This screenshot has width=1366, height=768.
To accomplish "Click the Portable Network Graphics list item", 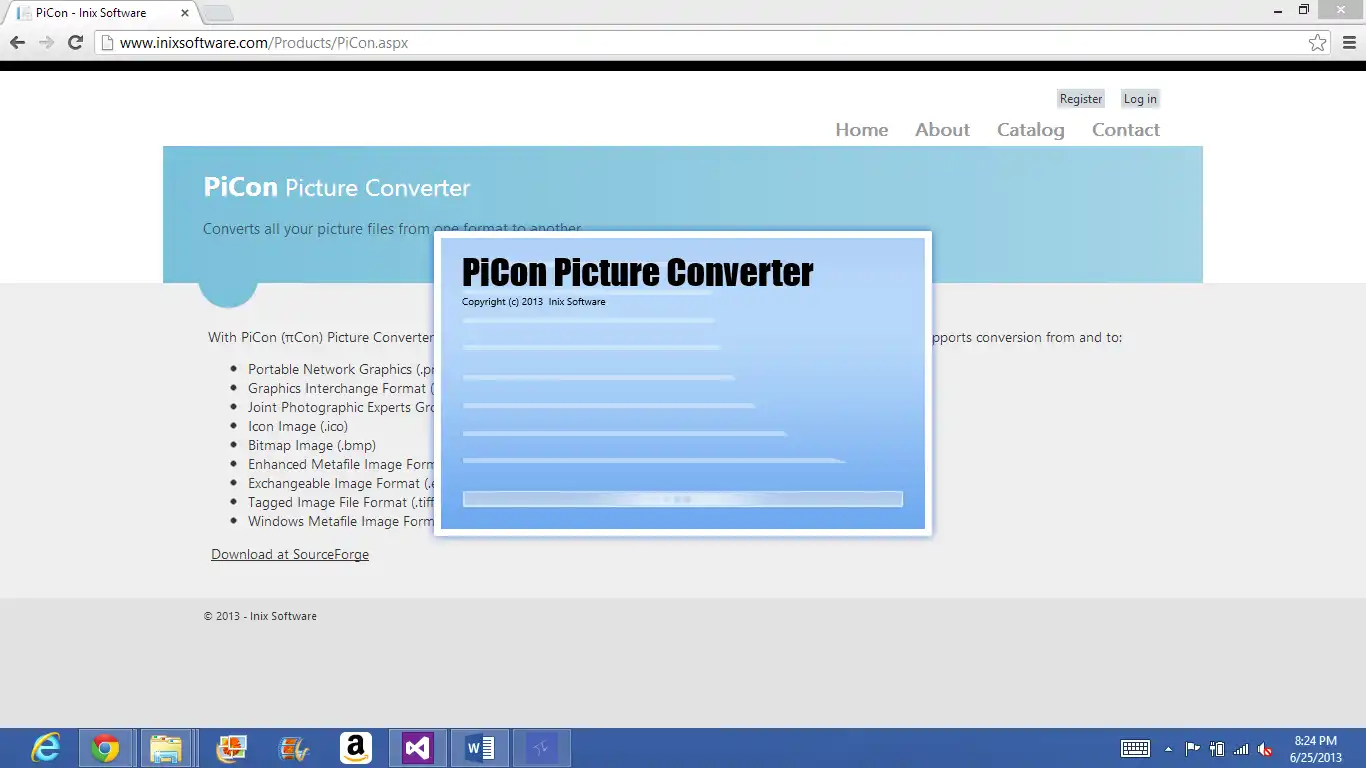I will coord(341,370).
